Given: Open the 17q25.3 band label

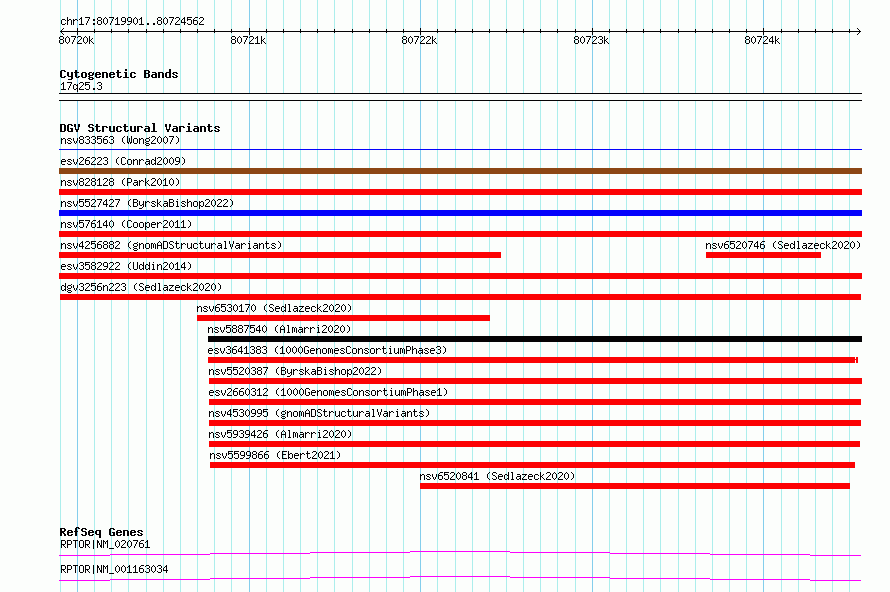Looking at the screenshot, I should pyautogui.click(x=81, y=86).
